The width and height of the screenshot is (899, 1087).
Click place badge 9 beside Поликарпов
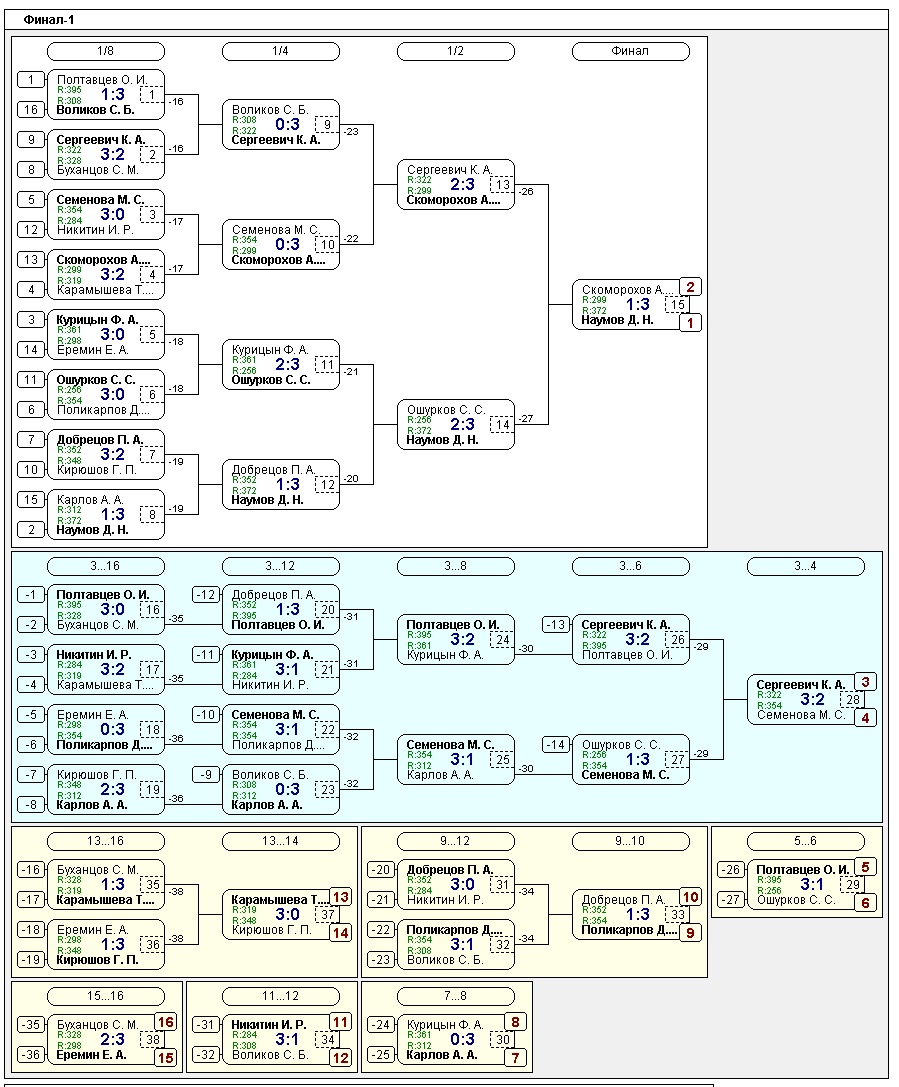[690, 932]
